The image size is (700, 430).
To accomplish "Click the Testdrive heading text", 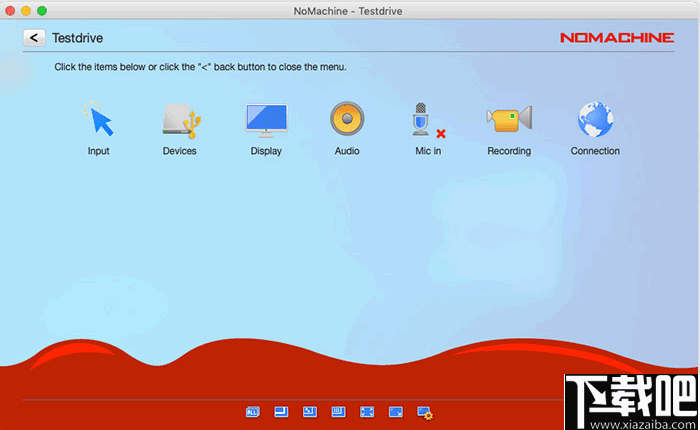I will [x=78, y=38].
